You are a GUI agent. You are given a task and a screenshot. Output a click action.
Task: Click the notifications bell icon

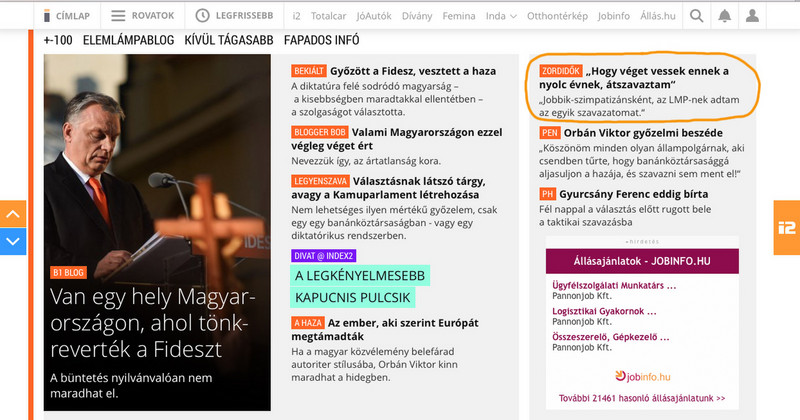(724, 16)
